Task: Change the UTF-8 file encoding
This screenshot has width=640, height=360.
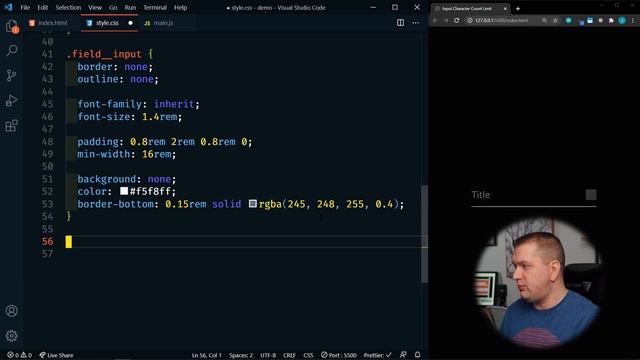Action: (268, 355)
